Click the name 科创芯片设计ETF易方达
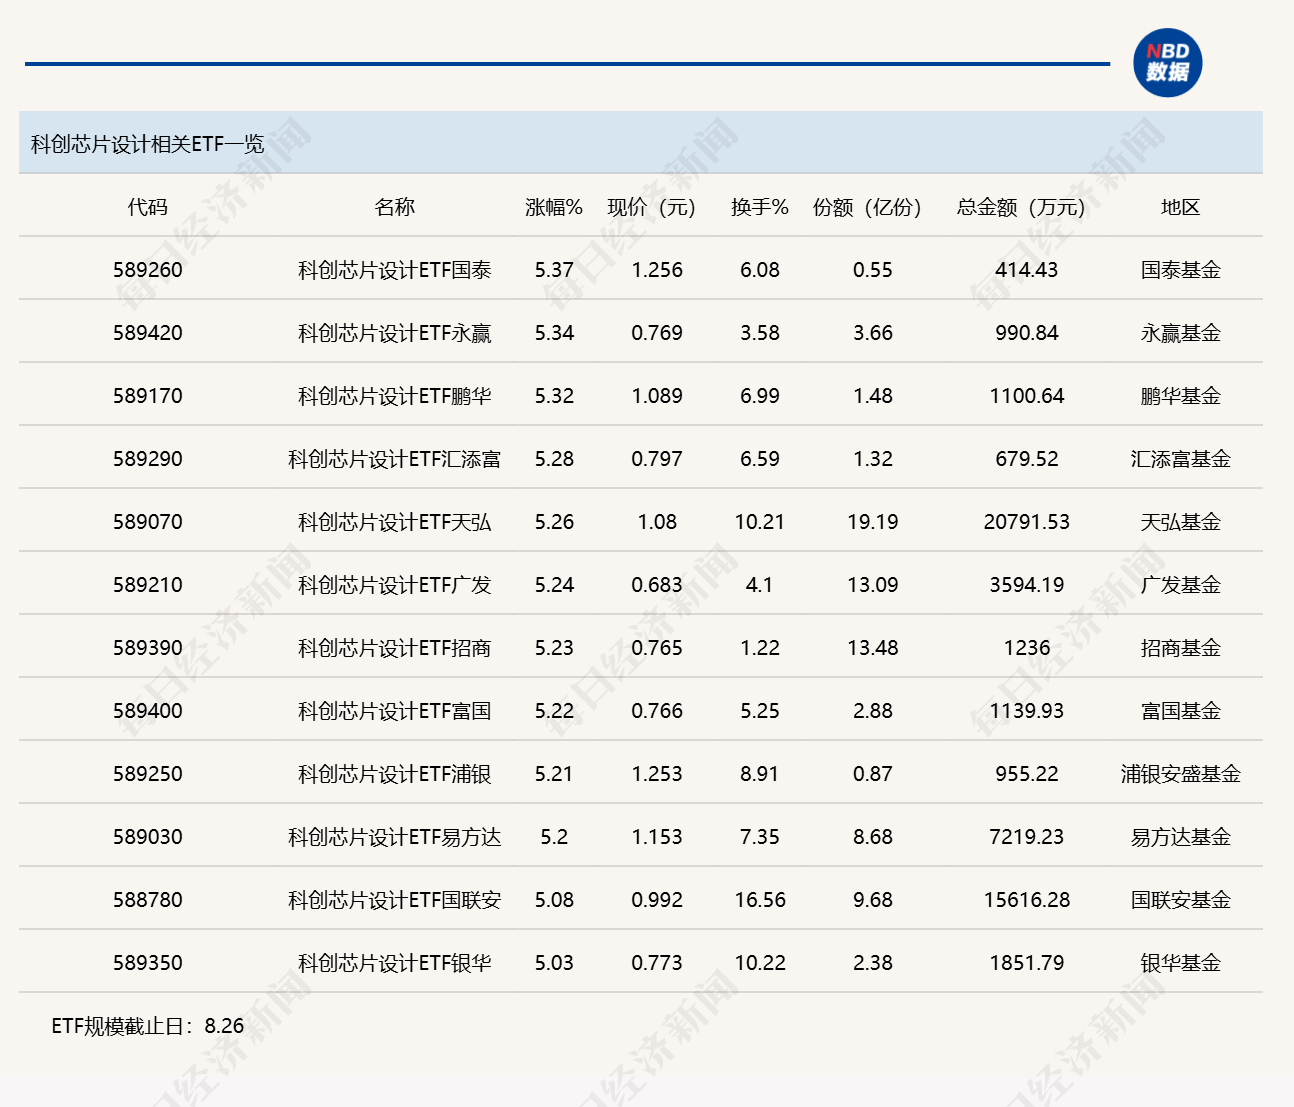Screen dimensions: 1294x1107 click(x=394, y=837)
